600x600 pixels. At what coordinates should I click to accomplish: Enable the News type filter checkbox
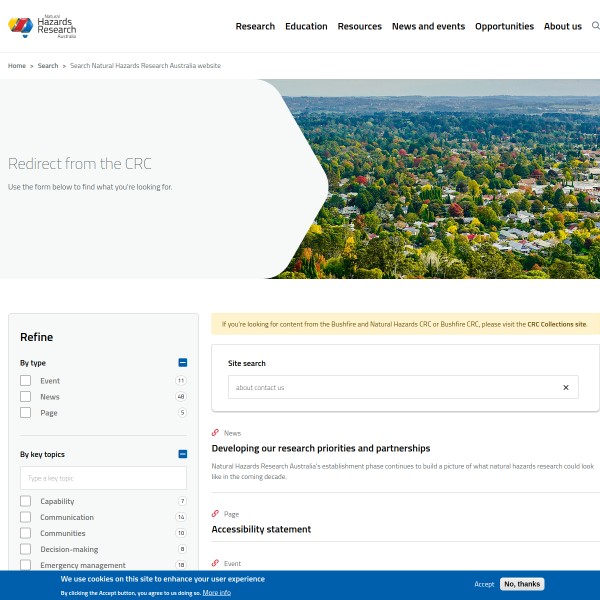[26, 397]
